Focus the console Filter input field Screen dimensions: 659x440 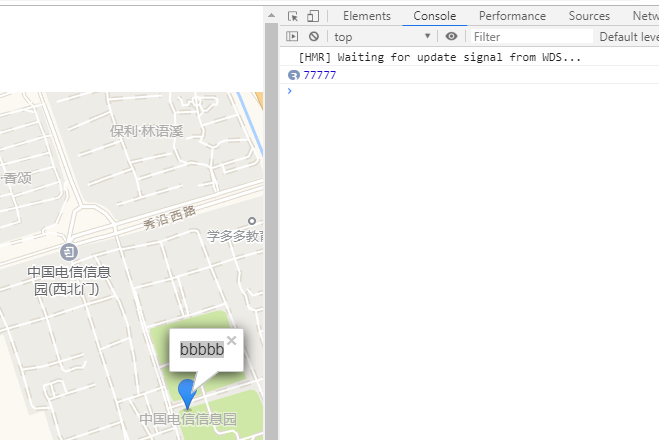[x=531, y=37]
